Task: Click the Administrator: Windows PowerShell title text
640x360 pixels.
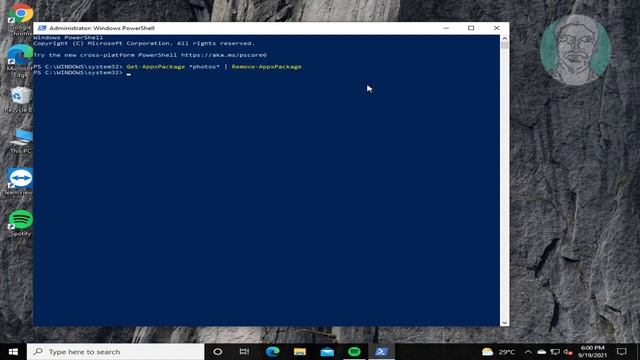Action: (102, 28)
